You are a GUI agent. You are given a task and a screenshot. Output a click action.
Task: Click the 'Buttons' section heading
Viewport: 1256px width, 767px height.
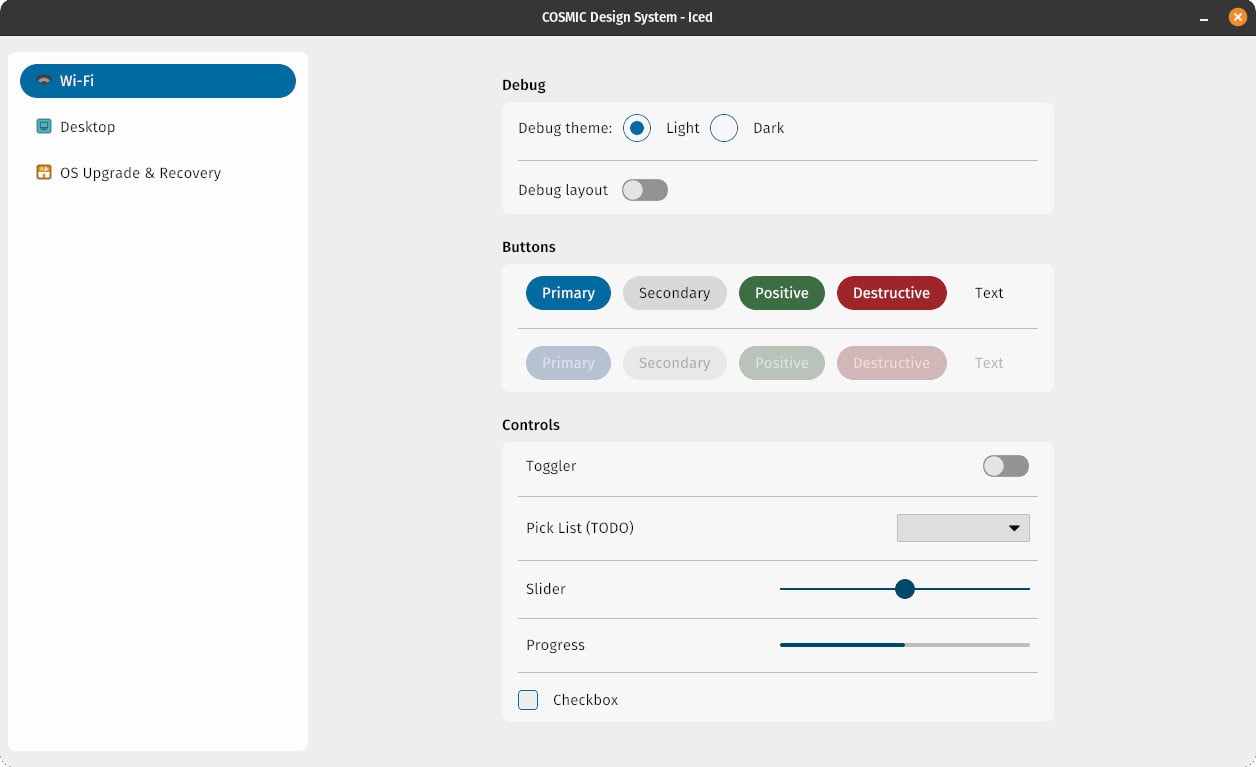click(x=529, y=247)
